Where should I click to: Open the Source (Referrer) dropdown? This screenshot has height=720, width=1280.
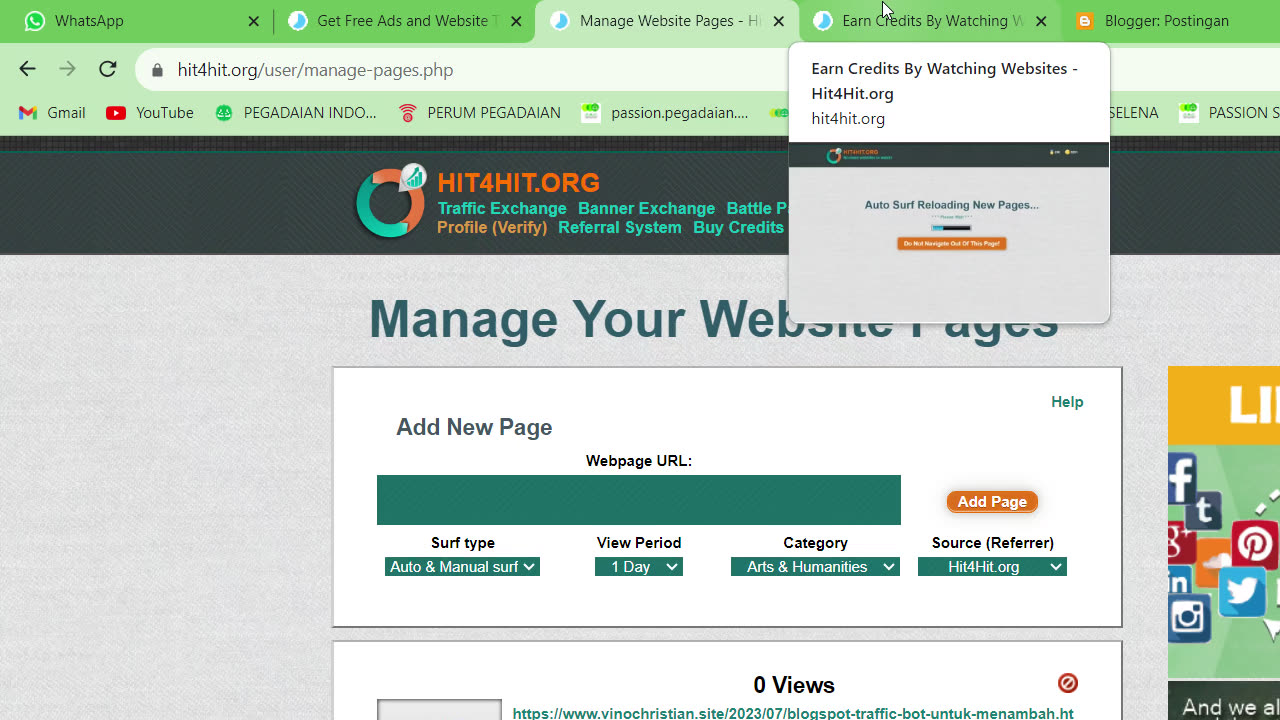point(992,567)
